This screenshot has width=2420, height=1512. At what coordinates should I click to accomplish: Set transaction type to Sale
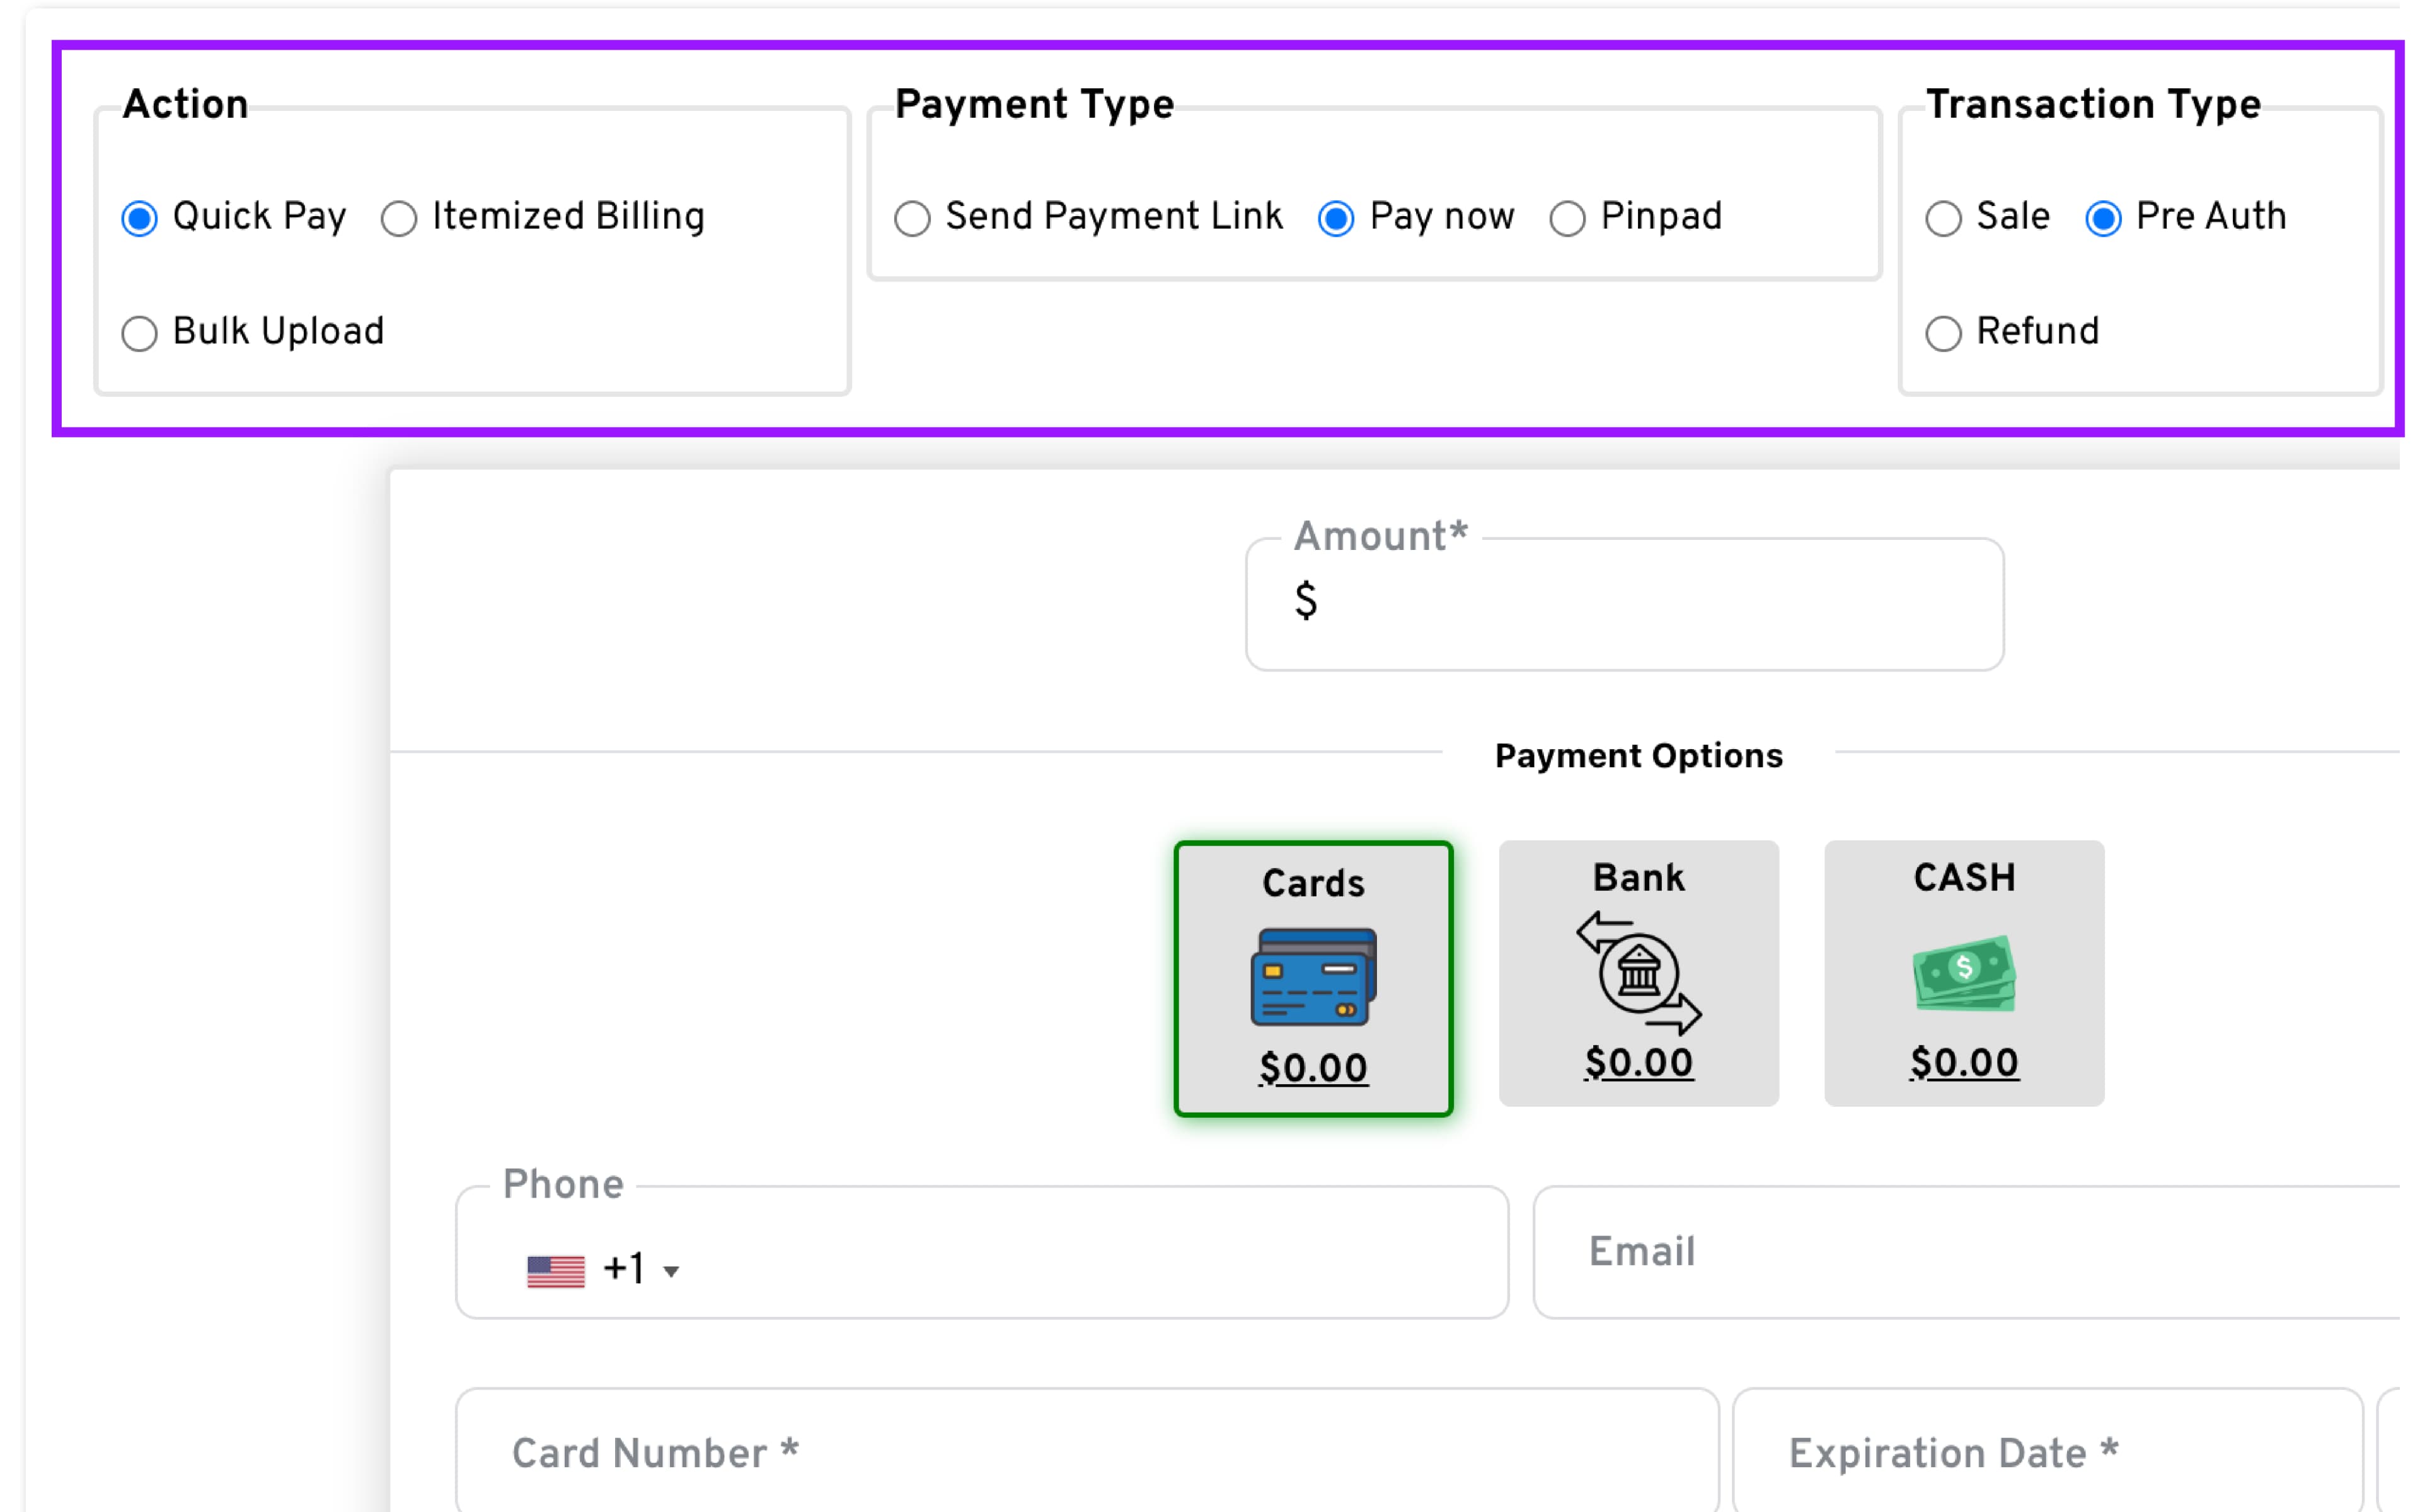(1943, 218)
